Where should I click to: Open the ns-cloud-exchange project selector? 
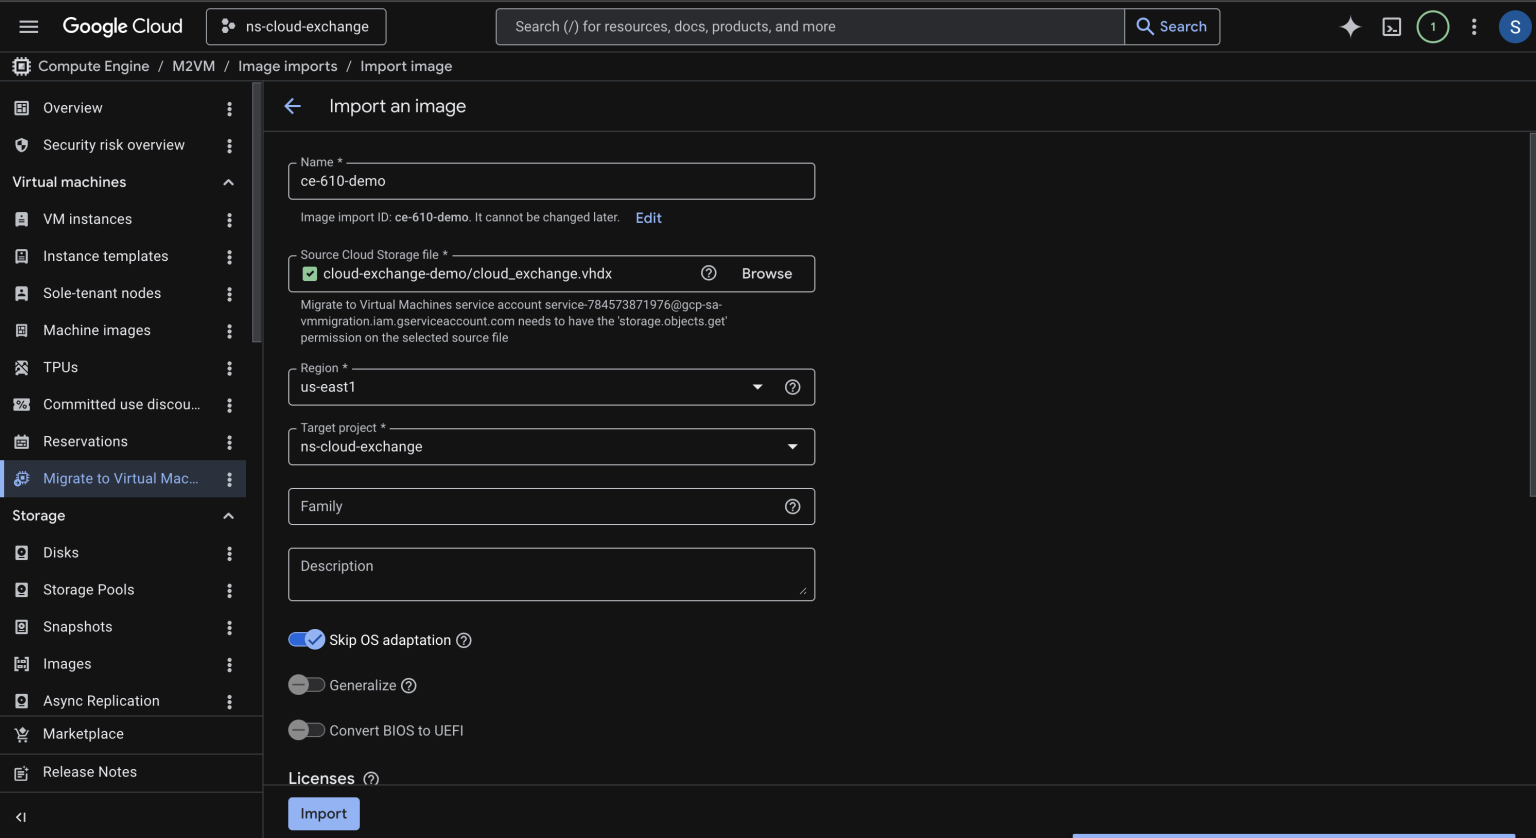(x=296, y=27)
